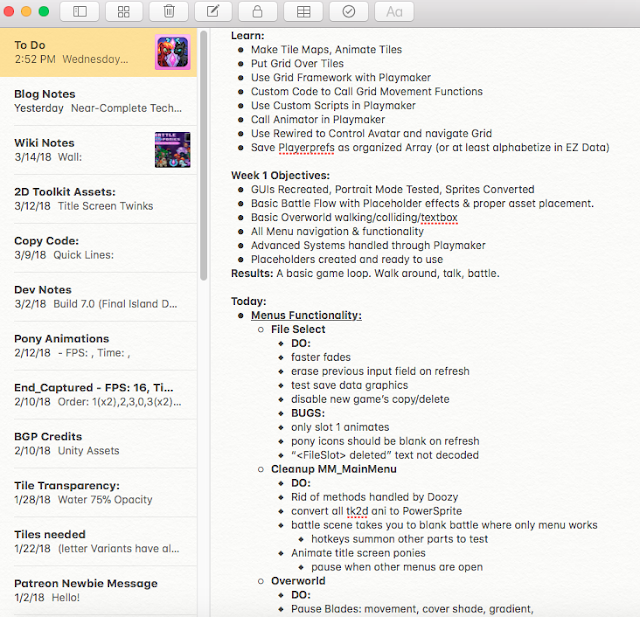
Task: Click the Wiki Notes thumbnail image
Action: pyautogui.click(x=173, y=150)
